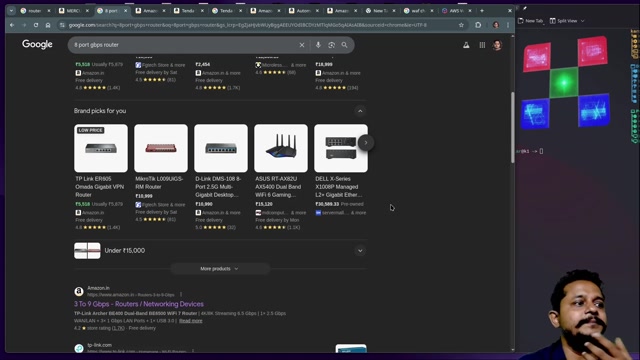
Task: Expand the Under ₹15,000 section
Action: [x=360, y=251]
